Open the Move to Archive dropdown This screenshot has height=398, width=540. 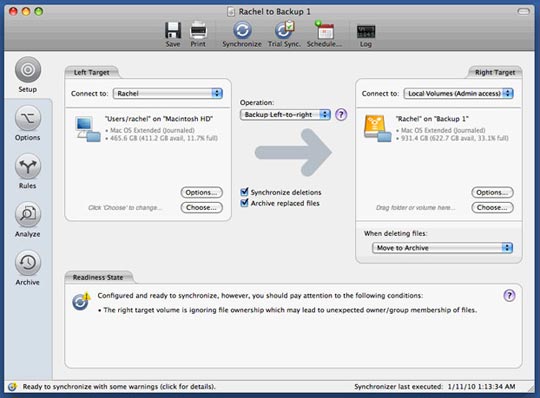(x=442, y=248)
